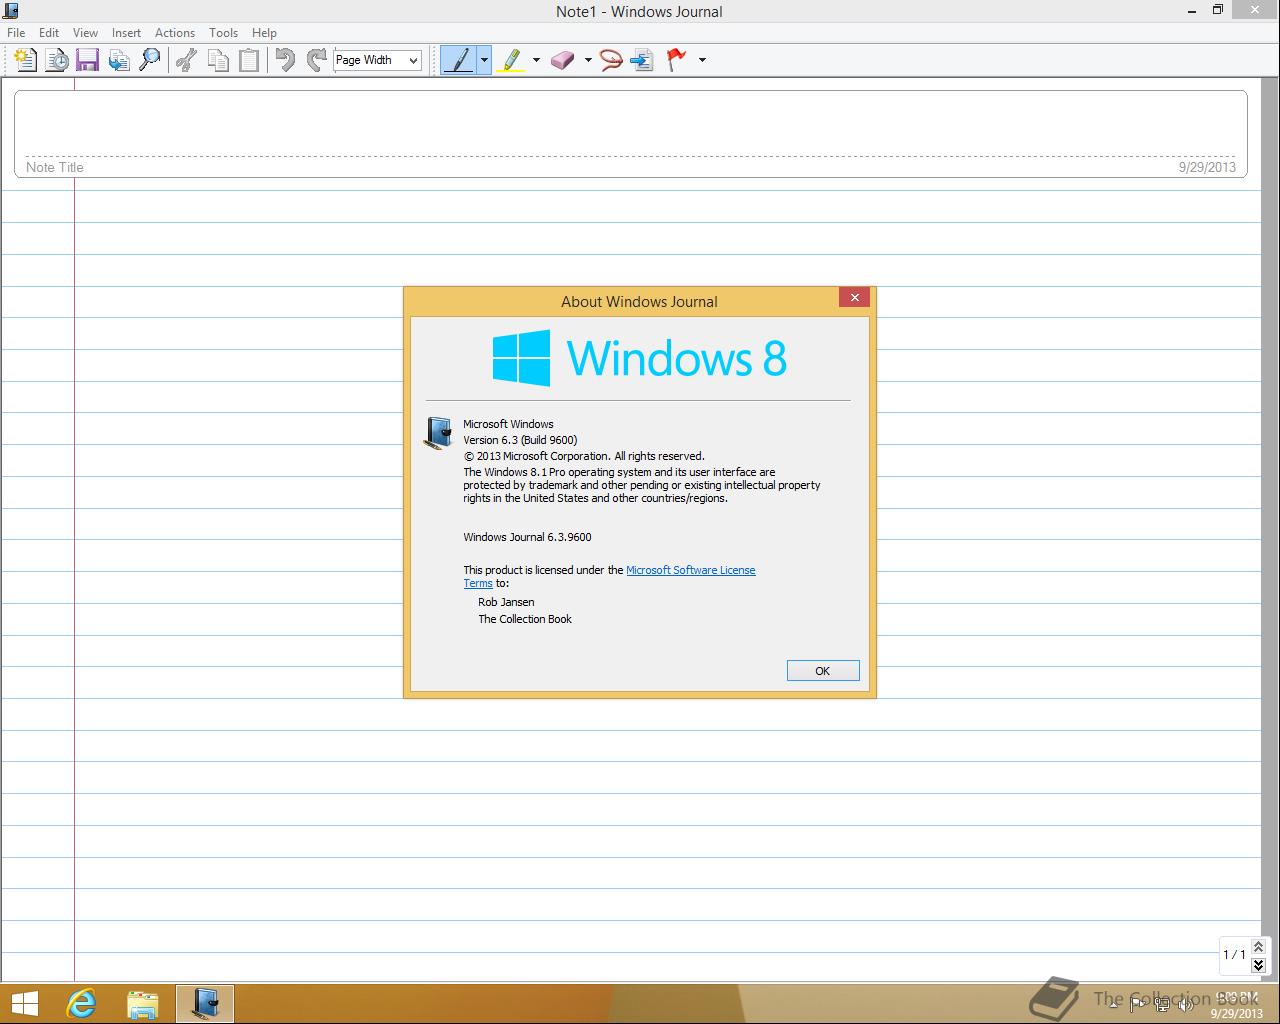Image resolution: width=1280 pixels, height=1024 pixels.
Task: Open the Windows Start button
Action: [24, 1004]
